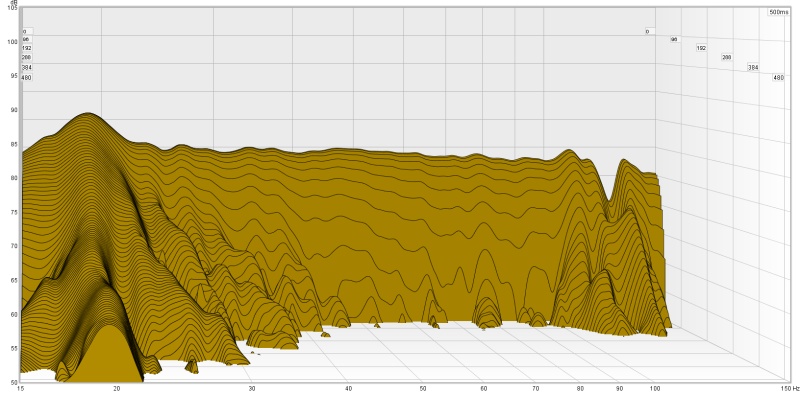Viewport: 800px width, 393px height.
Task: Click the 0 time label near right side
Action: pyautogui.click(x=647, y=32)
